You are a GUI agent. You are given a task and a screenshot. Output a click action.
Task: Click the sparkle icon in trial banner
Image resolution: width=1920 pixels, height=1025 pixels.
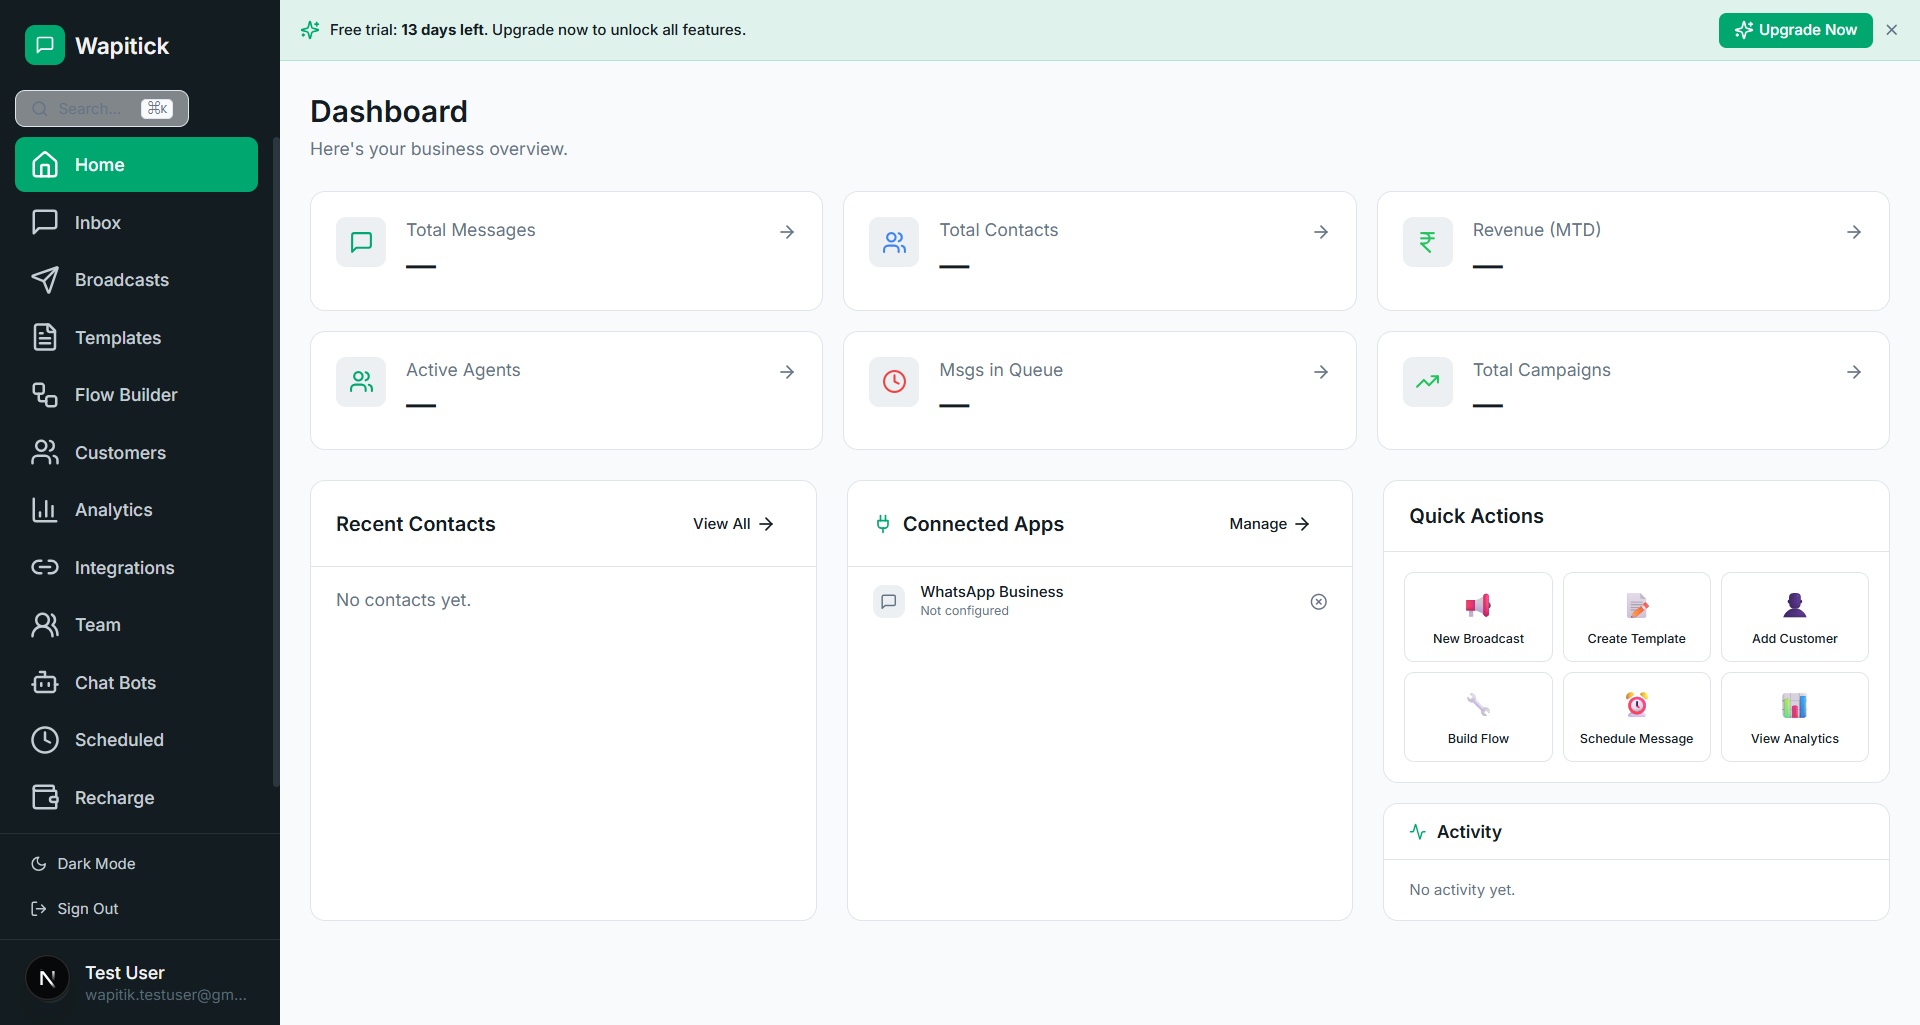point(310,30)
